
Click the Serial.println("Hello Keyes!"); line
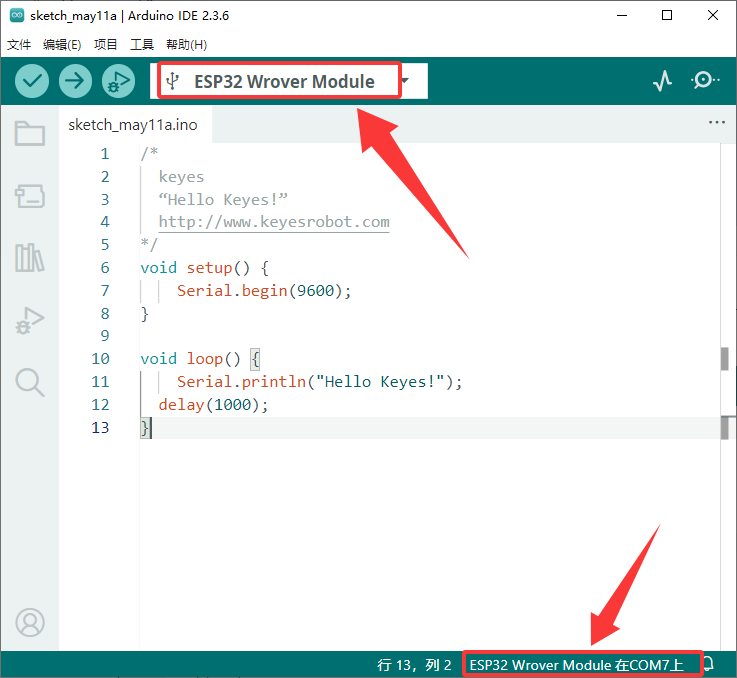tap(320, 381)
